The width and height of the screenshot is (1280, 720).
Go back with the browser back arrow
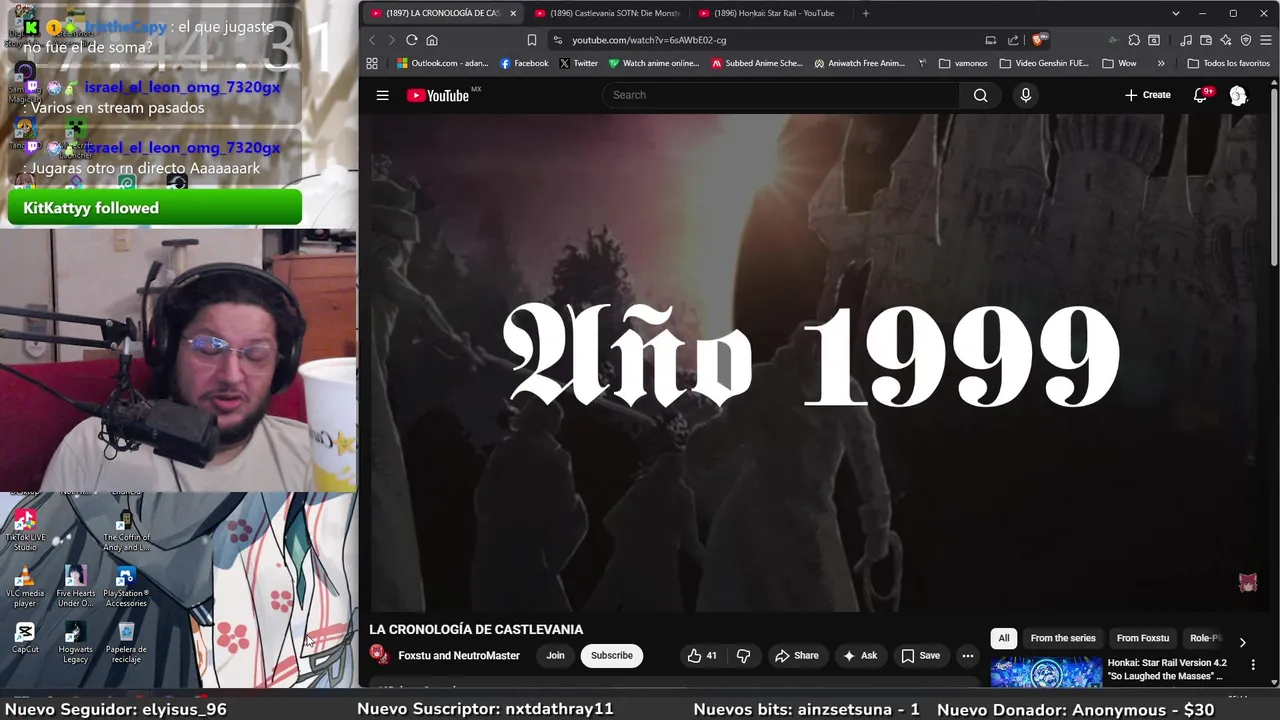click(x=372, y=40)
